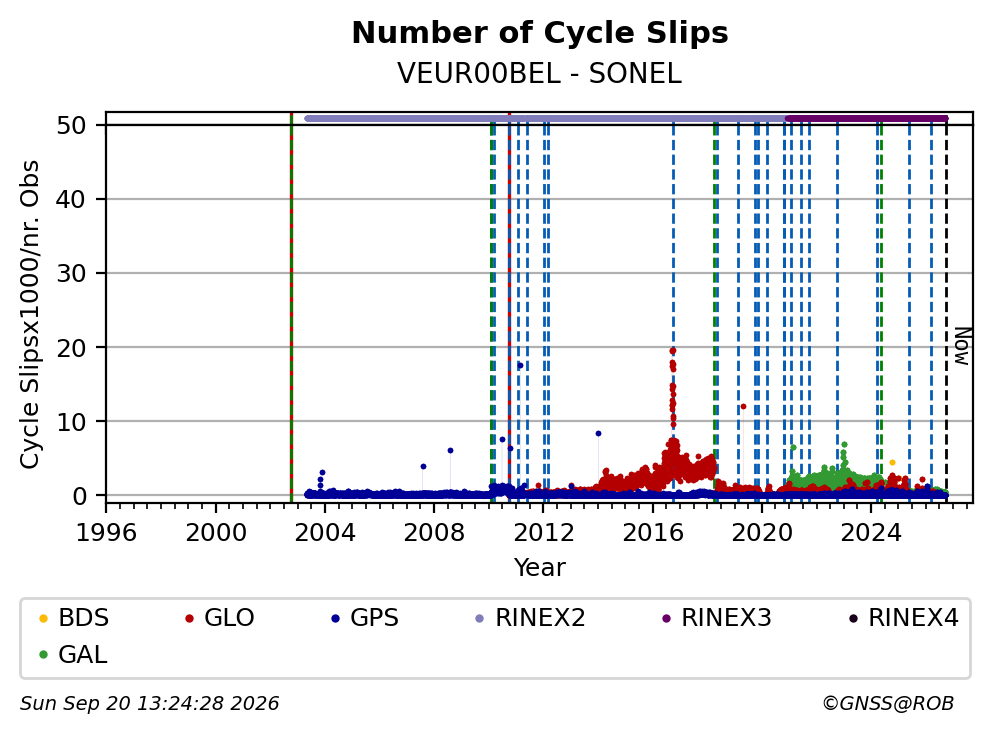The image size is (992, 734).
Task: Click the GLO red legend marker
Action: coord(189,618)
